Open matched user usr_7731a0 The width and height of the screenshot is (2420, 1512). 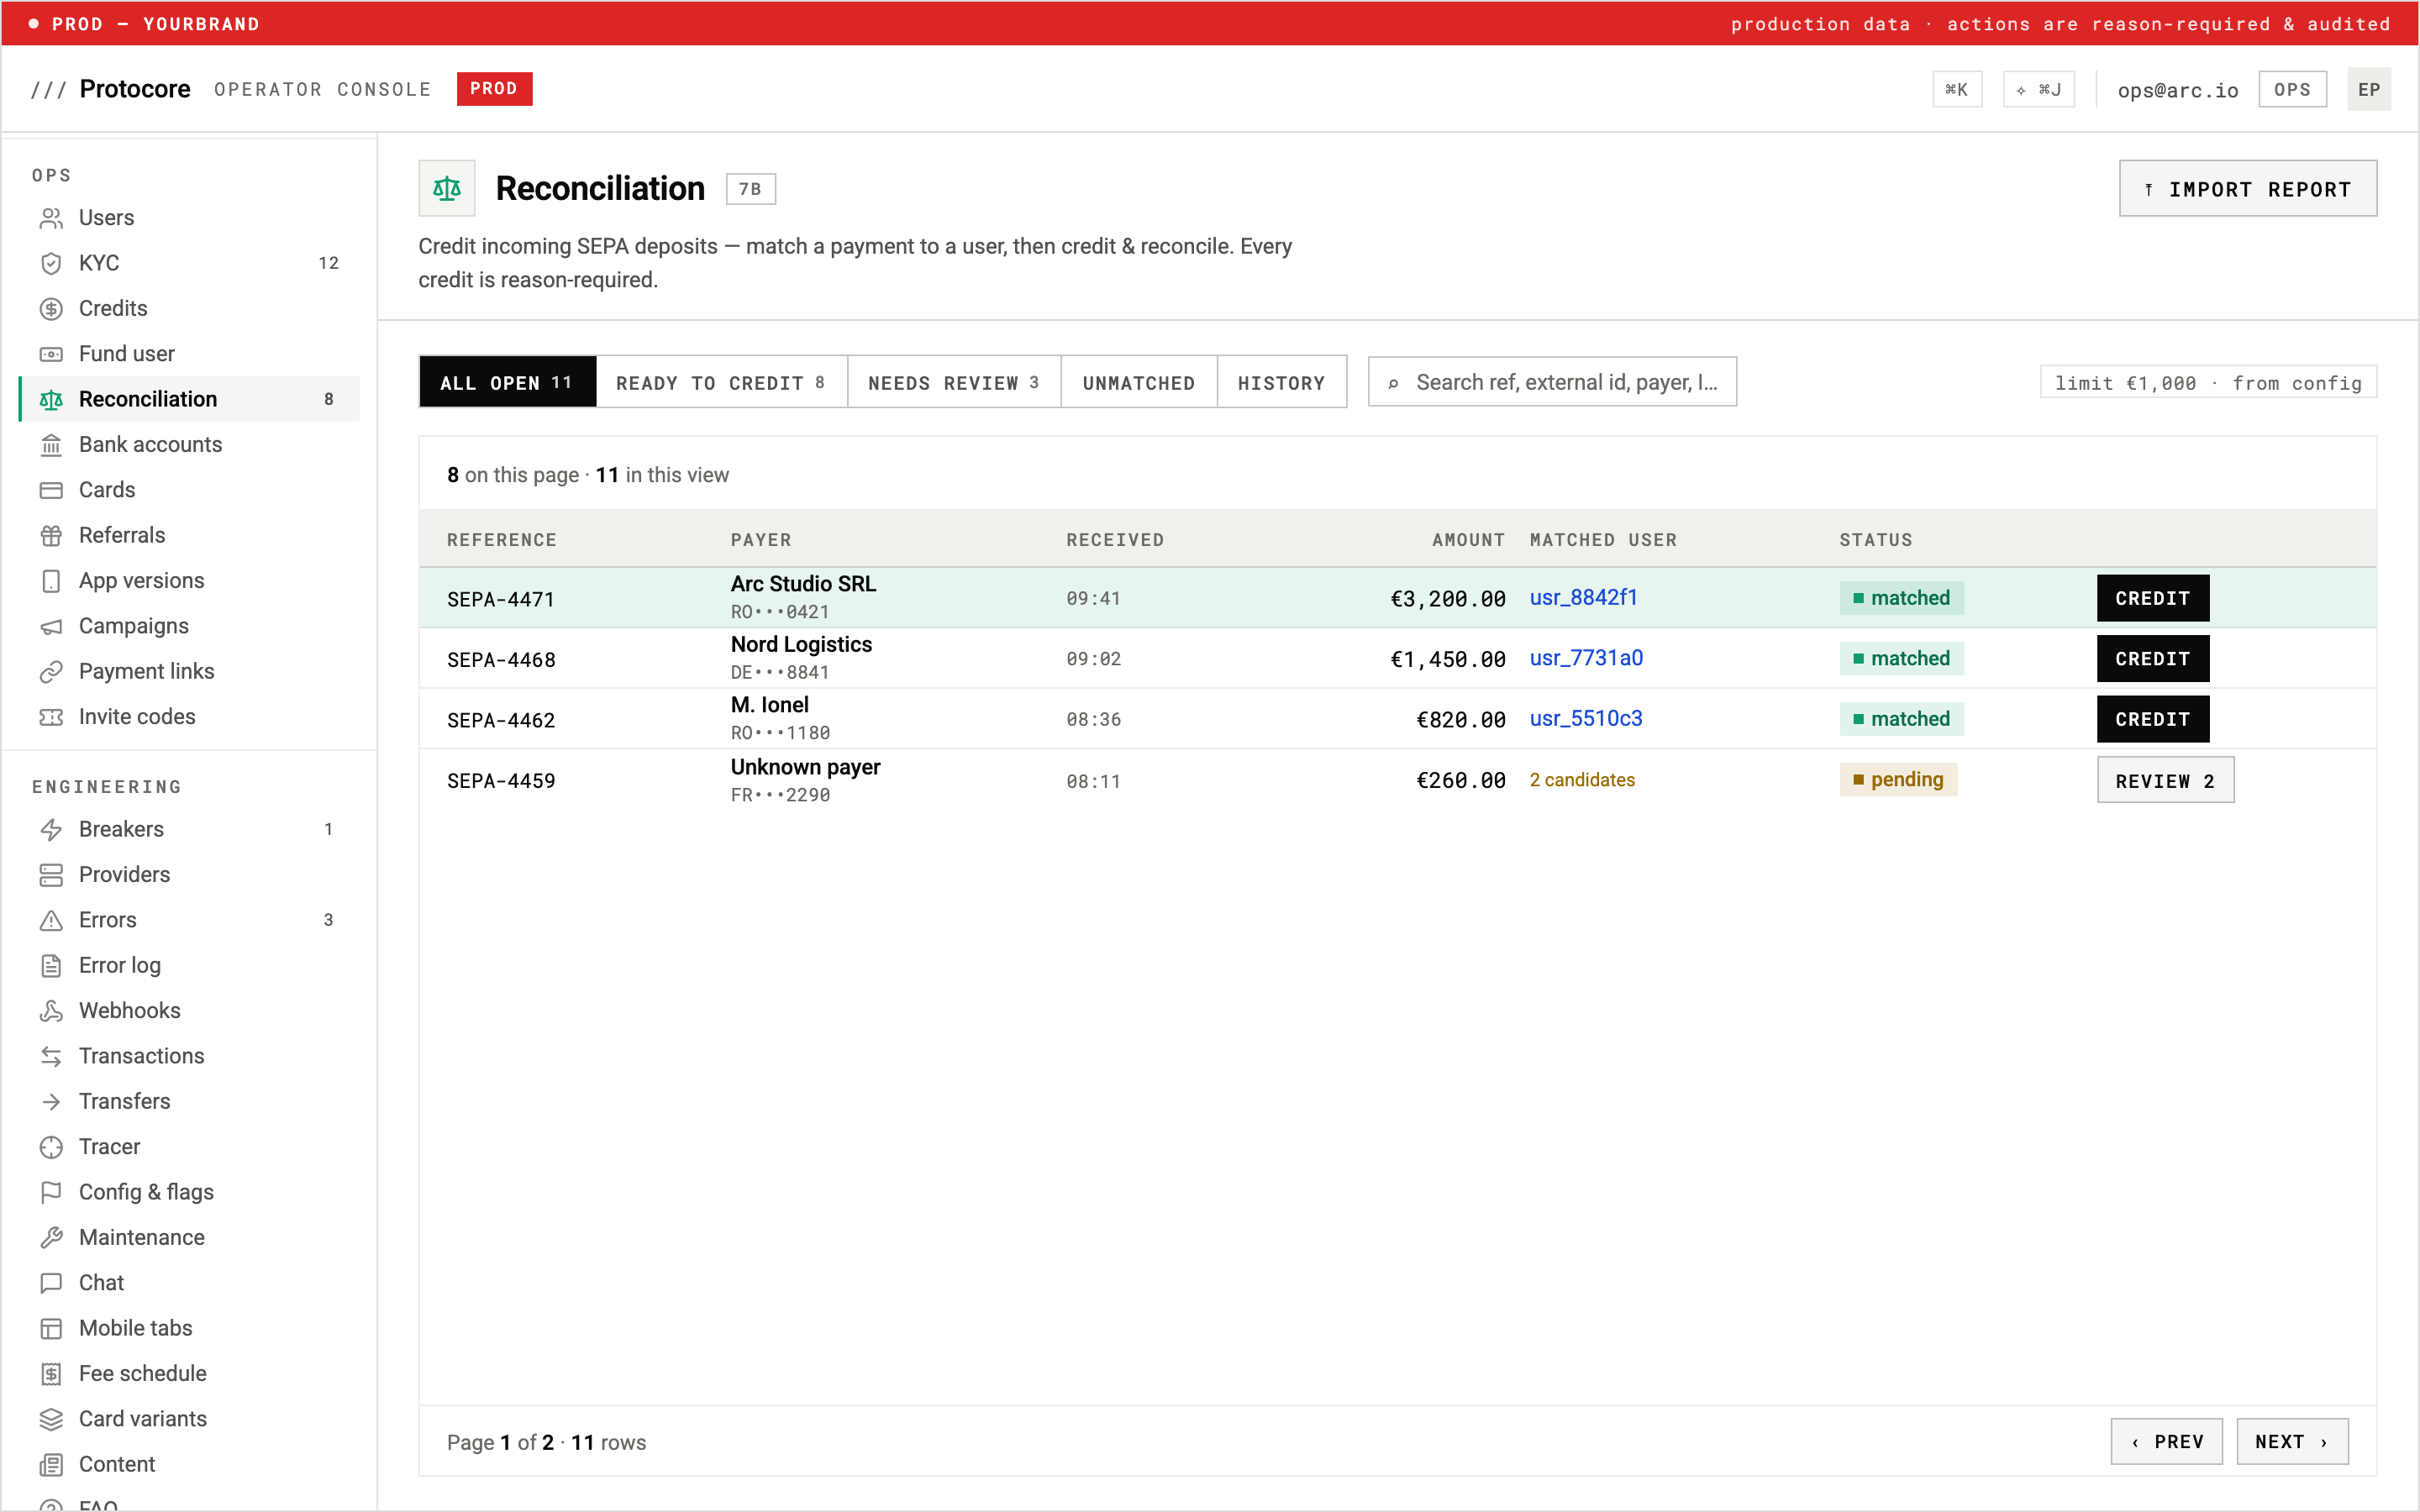(x=1586, y=658)
